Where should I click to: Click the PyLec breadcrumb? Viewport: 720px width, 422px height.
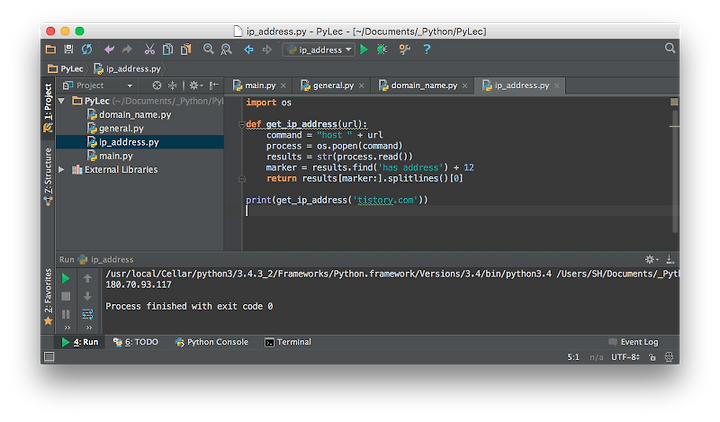pos(66,69)
